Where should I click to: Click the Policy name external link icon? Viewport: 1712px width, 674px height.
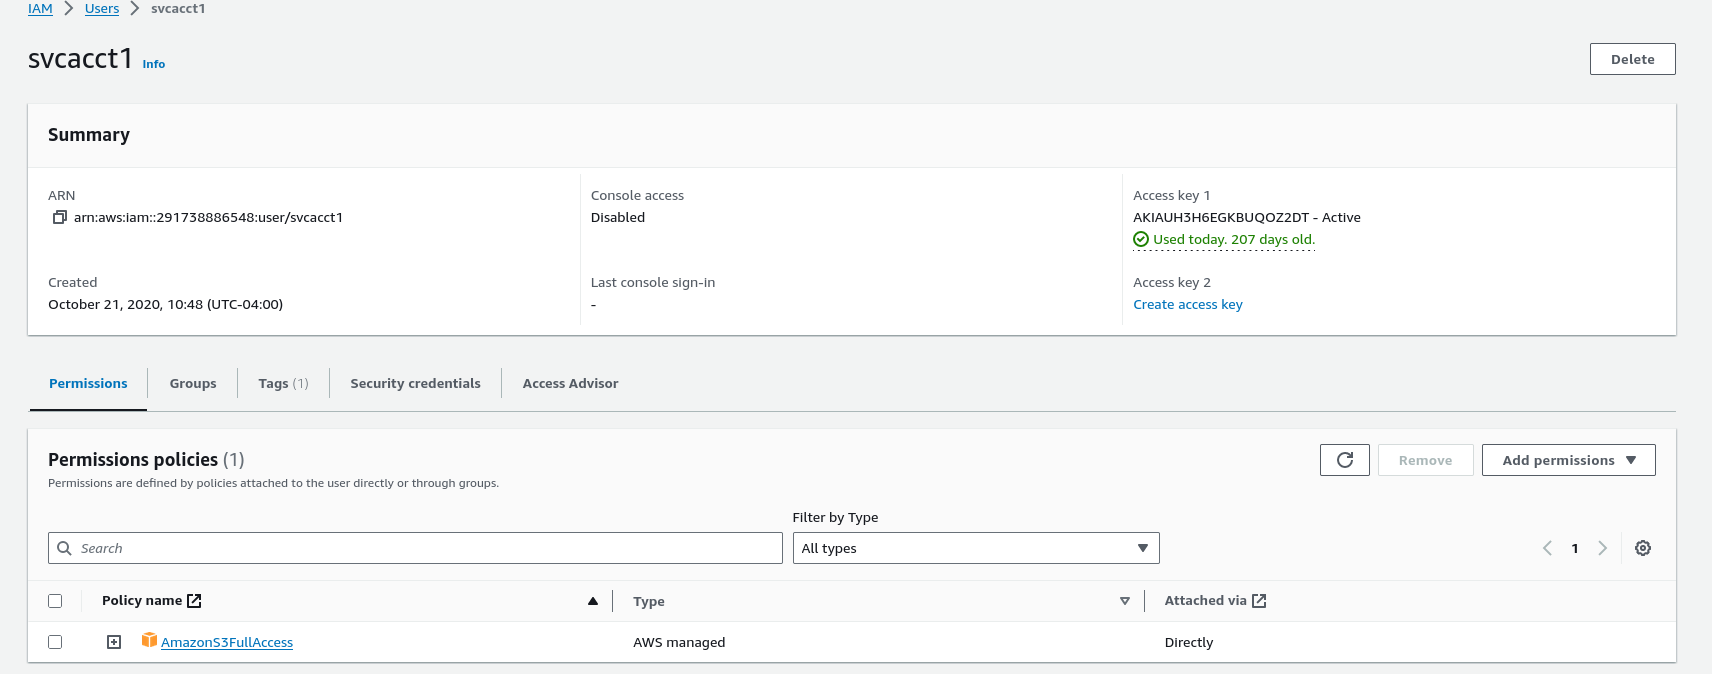pyautogui.click(x=195, y=601)
